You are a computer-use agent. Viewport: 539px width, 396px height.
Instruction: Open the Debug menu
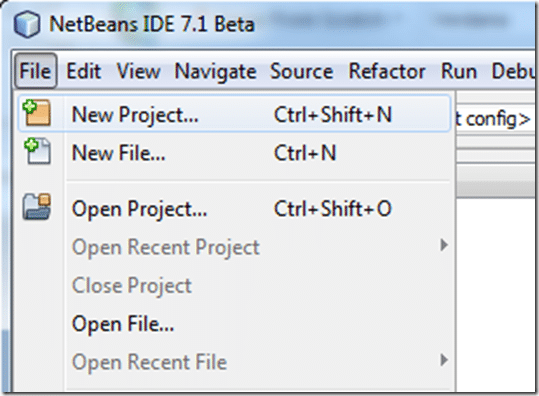click(513, 71)
